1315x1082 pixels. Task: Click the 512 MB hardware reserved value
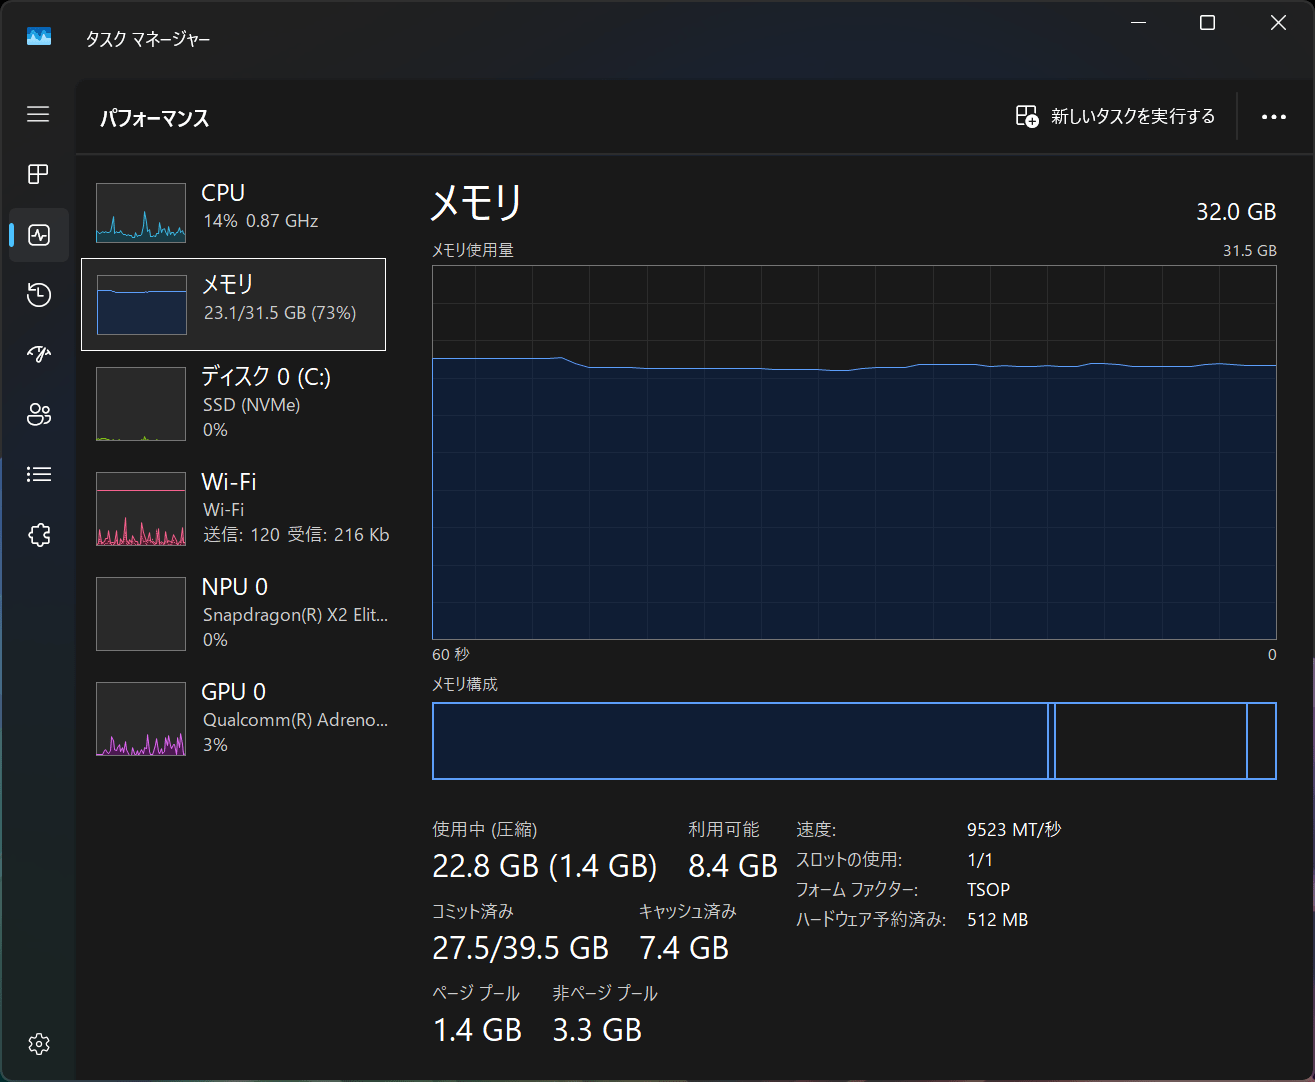pos(997,919)
